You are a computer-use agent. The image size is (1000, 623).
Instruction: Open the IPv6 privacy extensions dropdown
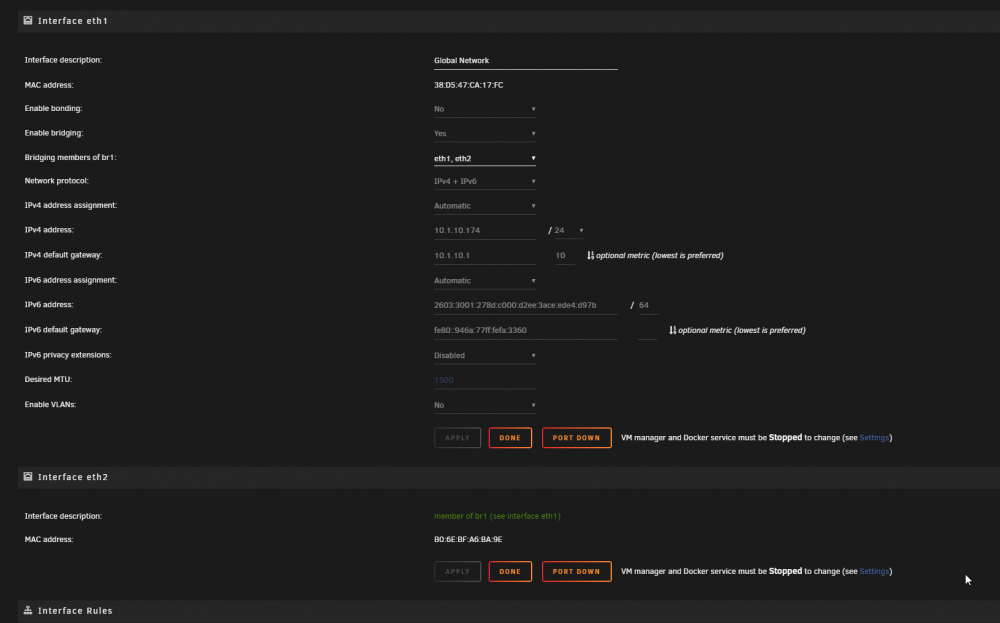pyautogui.click(x=485, y=355)
